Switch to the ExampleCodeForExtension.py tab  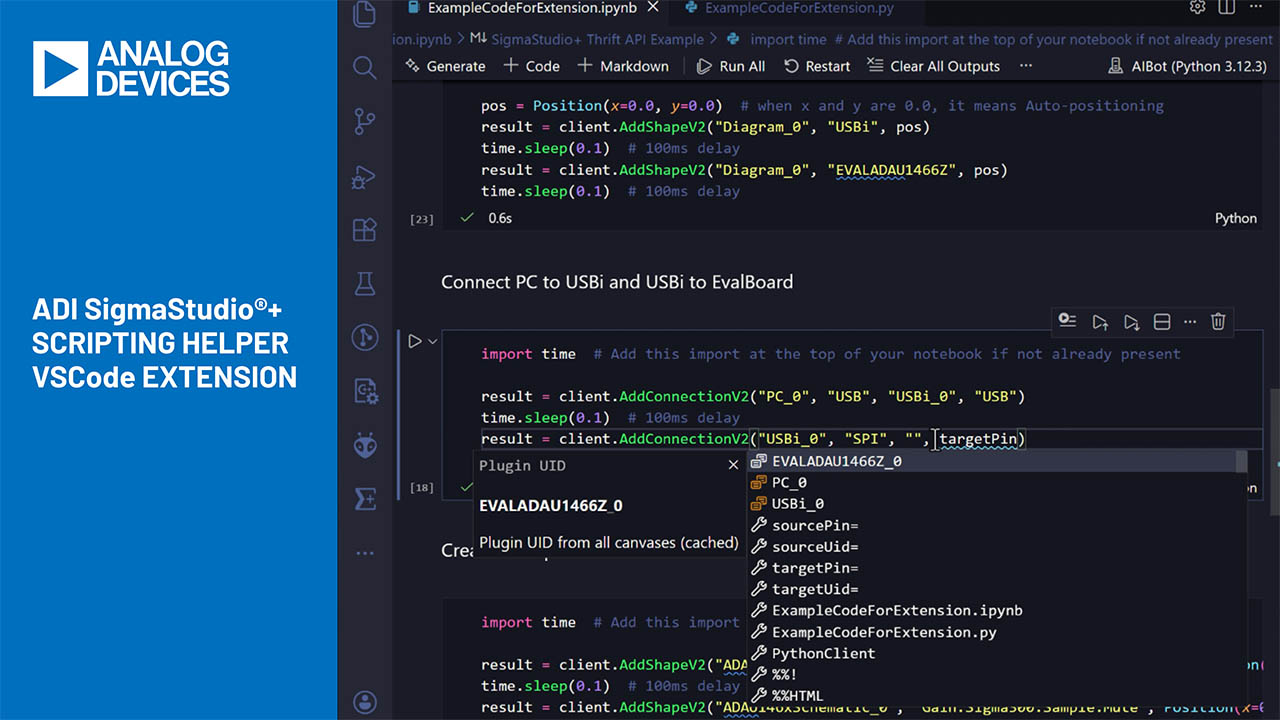coord(790,9)
